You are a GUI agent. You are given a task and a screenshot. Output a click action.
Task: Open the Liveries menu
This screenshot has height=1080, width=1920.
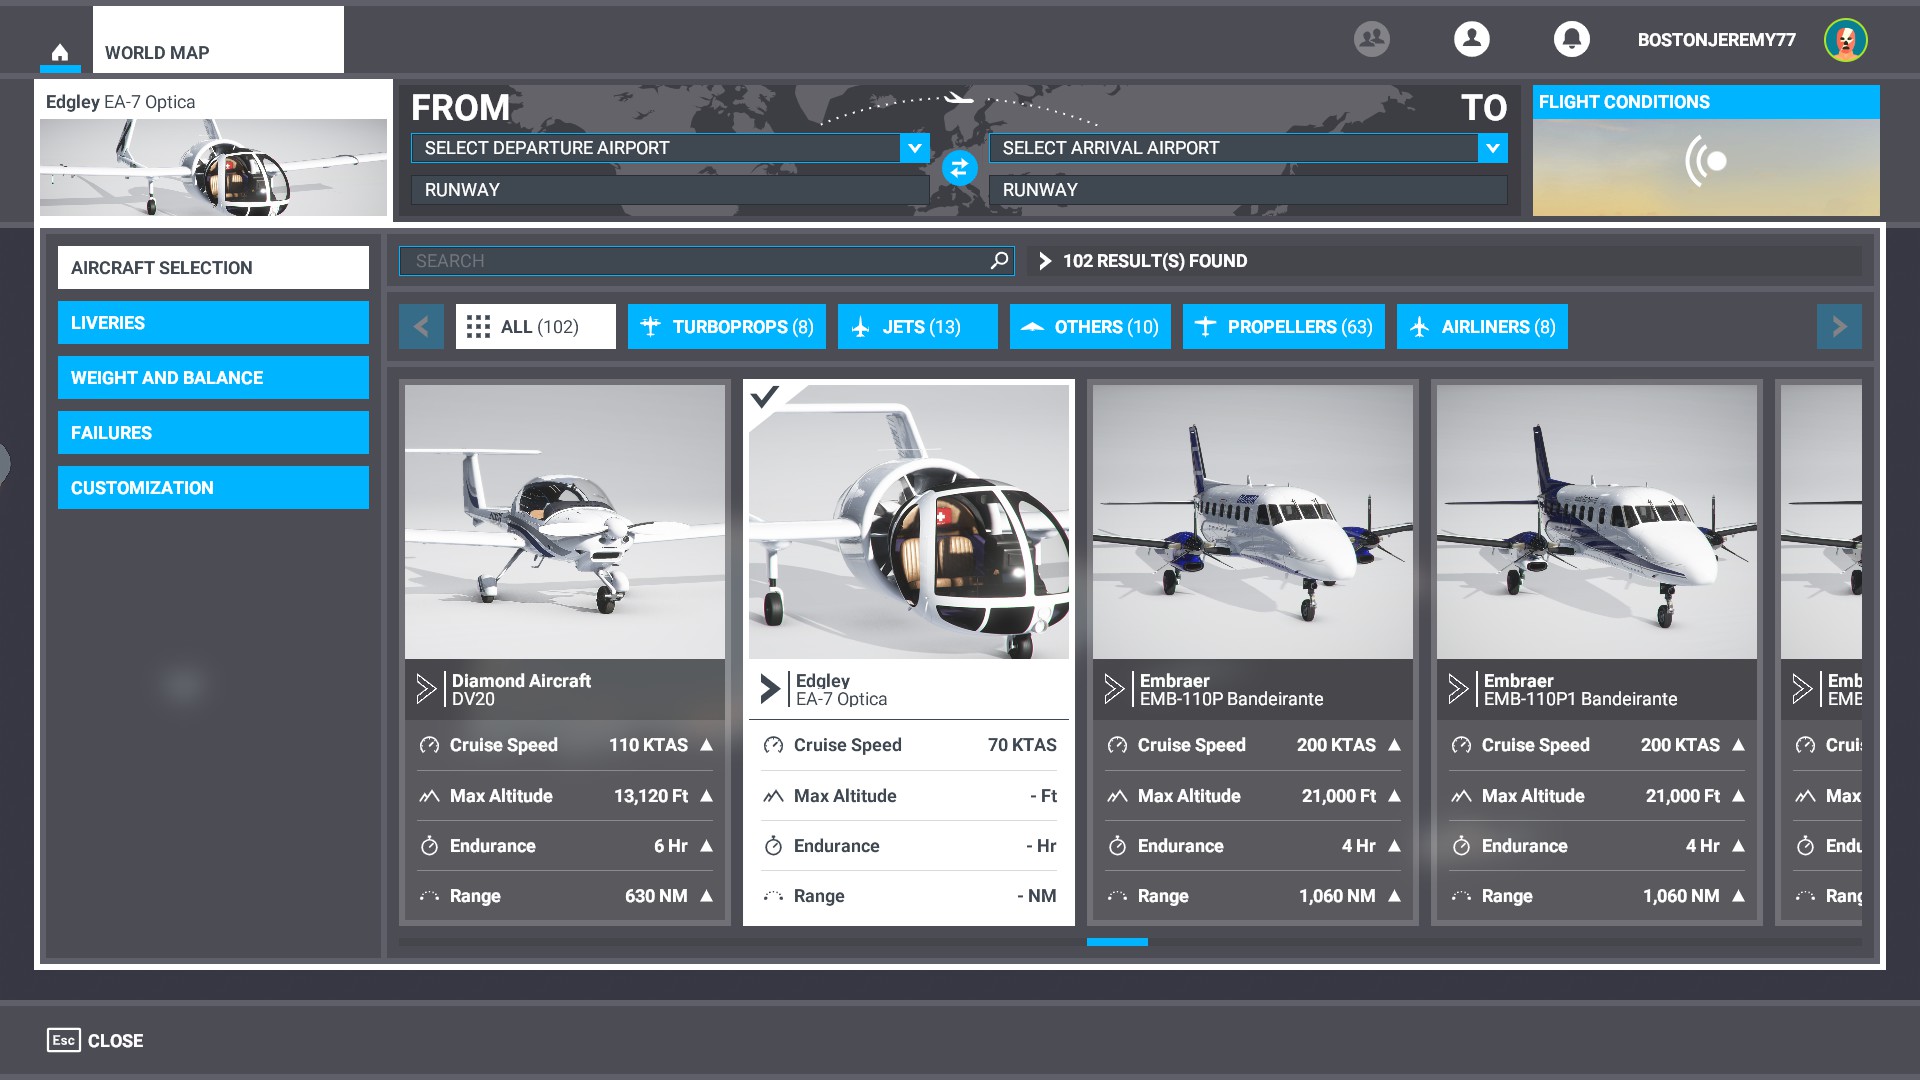click(213, 323)
